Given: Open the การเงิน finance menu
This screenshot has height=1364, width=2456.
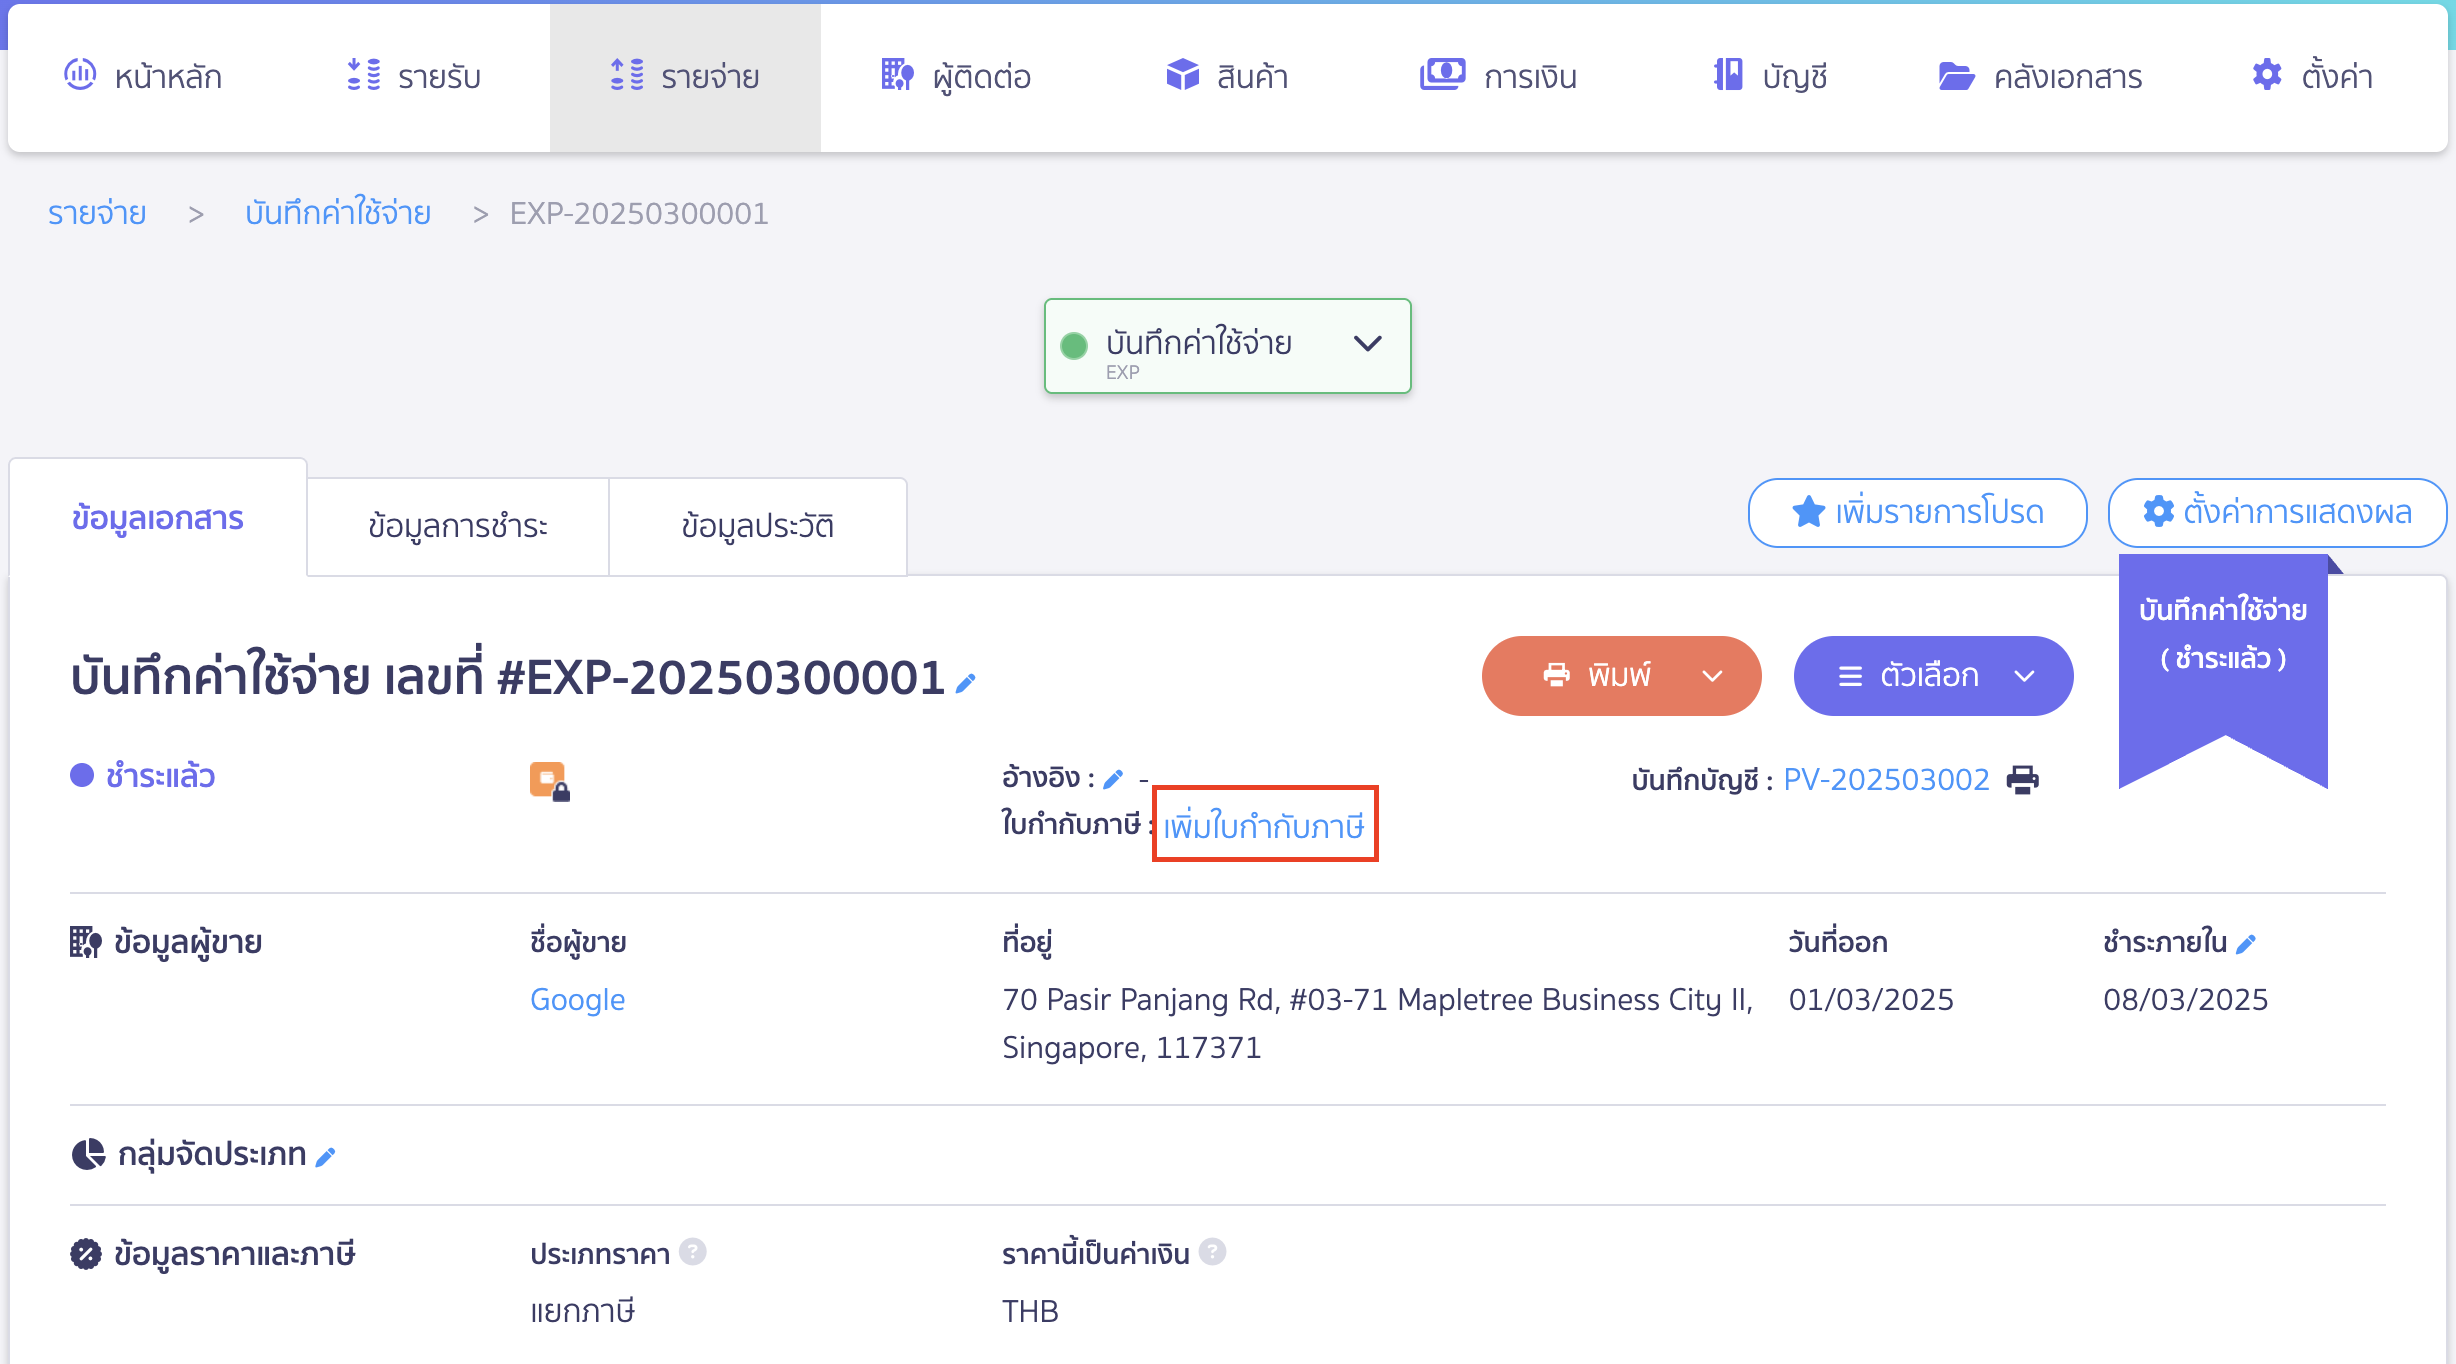Looking at the screenshot, I should click(x=1498, y=76).
